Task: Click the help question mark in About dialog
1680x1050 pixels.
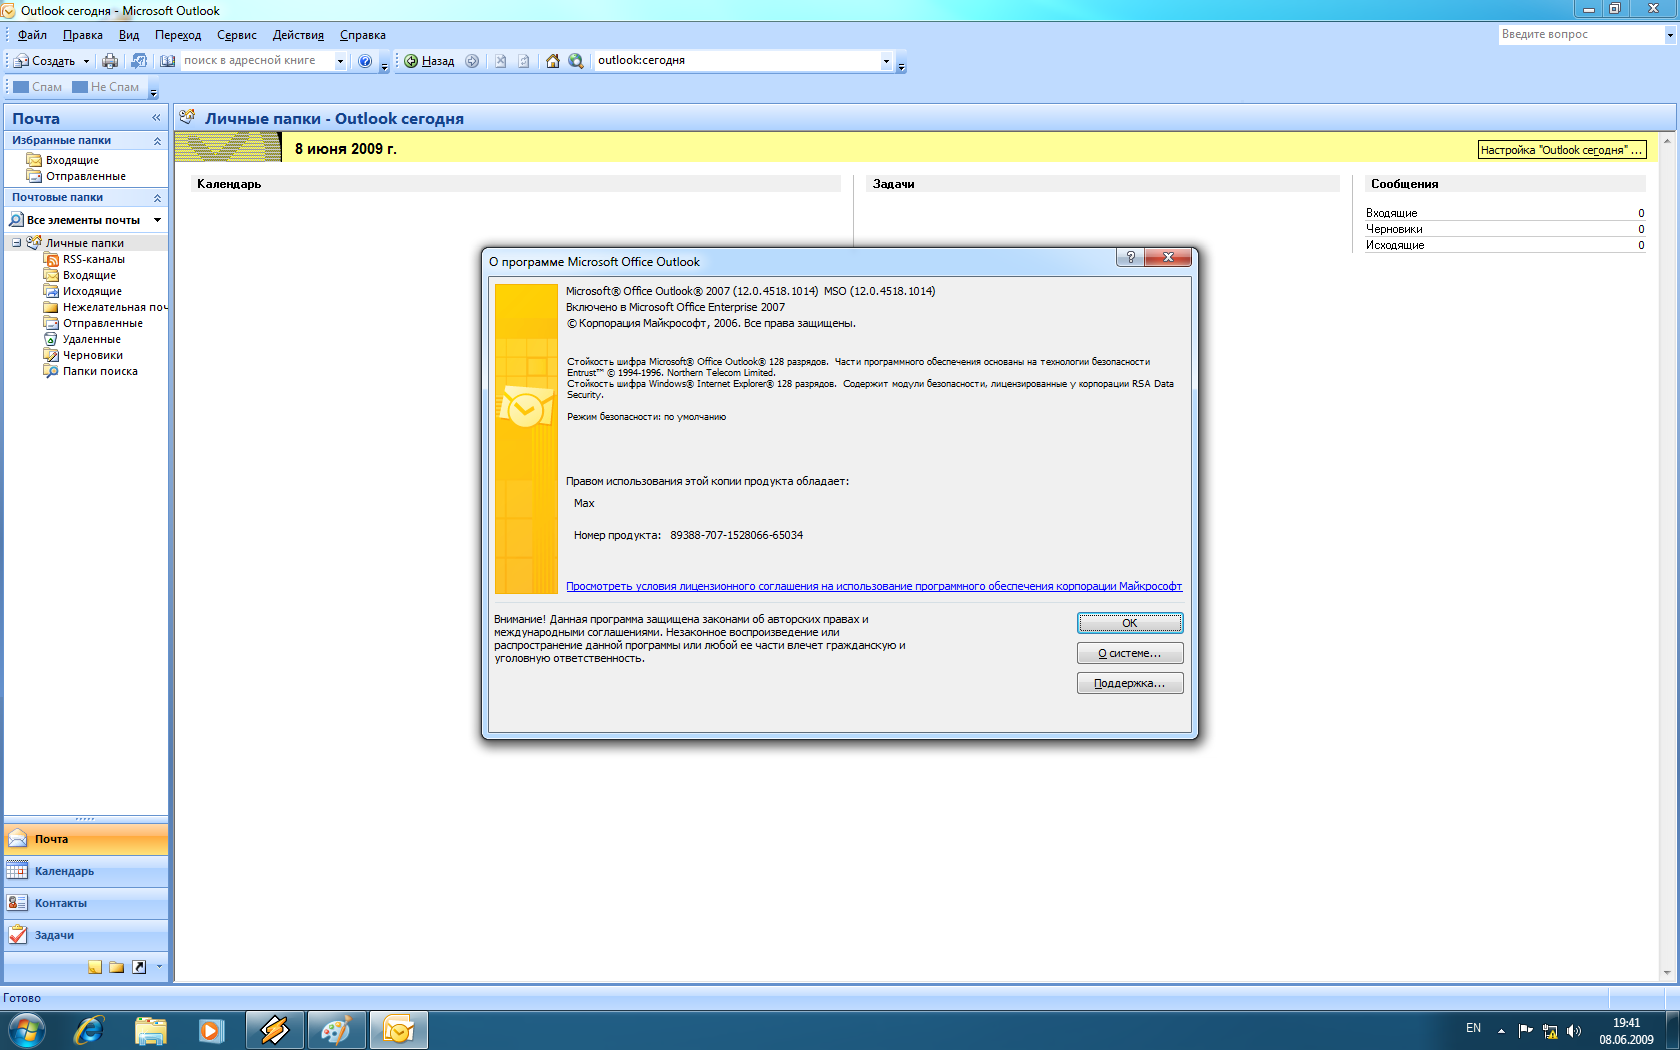Action: [1130, 257]
